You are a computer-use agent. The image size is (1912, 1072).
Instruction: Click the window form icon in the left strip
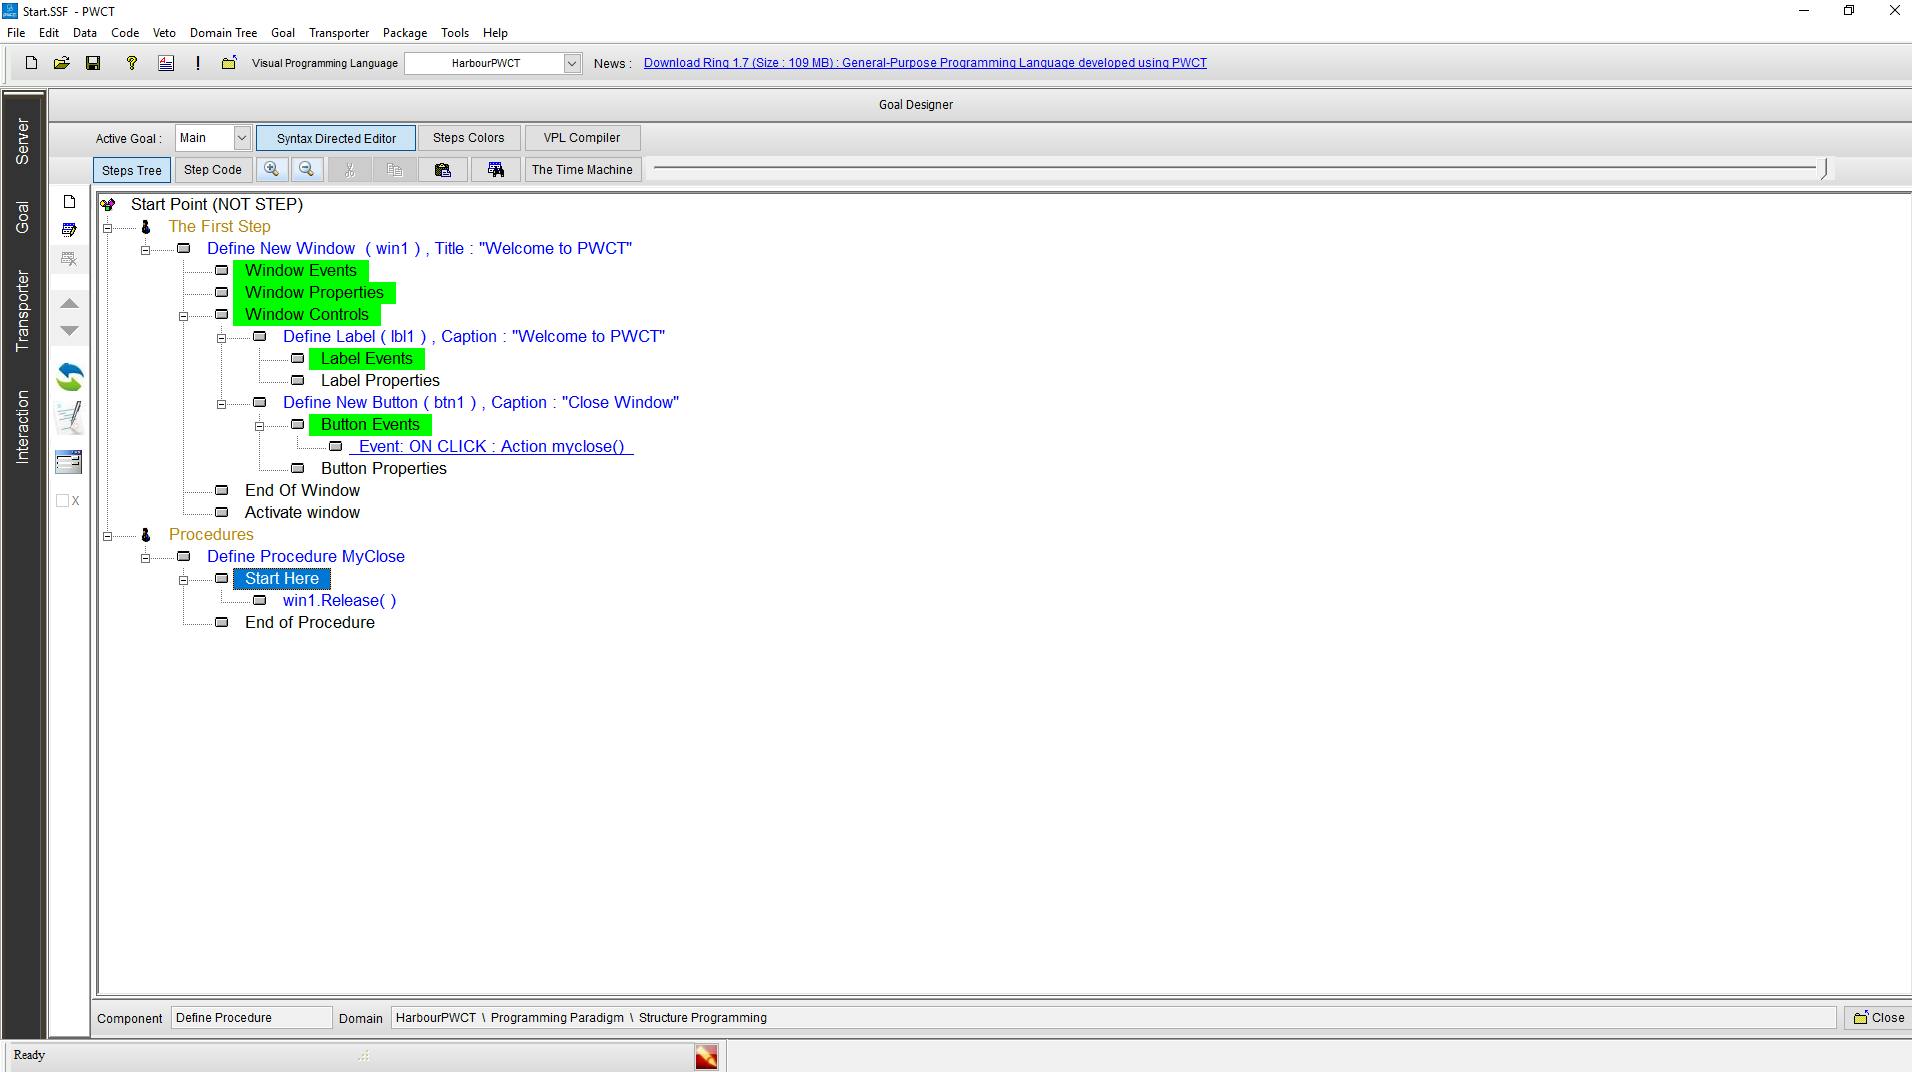coord(69,461)
